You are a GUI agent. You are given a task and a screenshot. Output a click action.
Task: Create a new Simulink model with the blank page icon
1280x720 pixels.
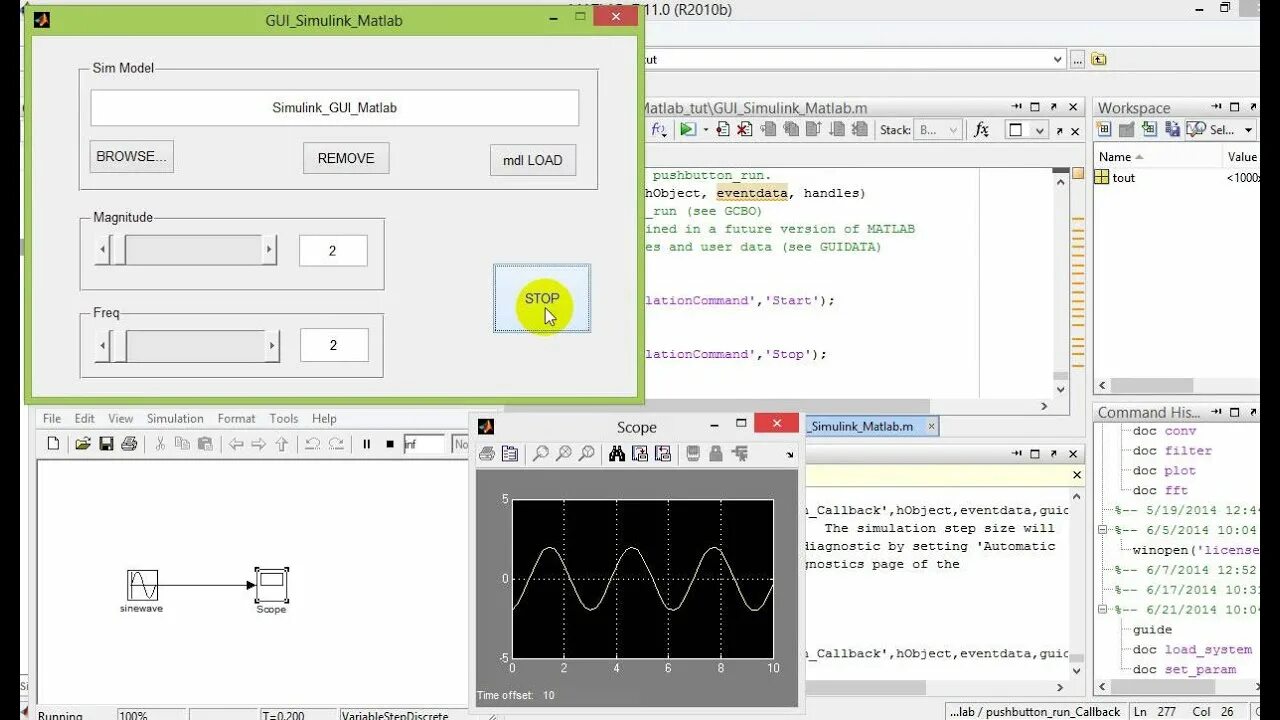coord(53,444)
